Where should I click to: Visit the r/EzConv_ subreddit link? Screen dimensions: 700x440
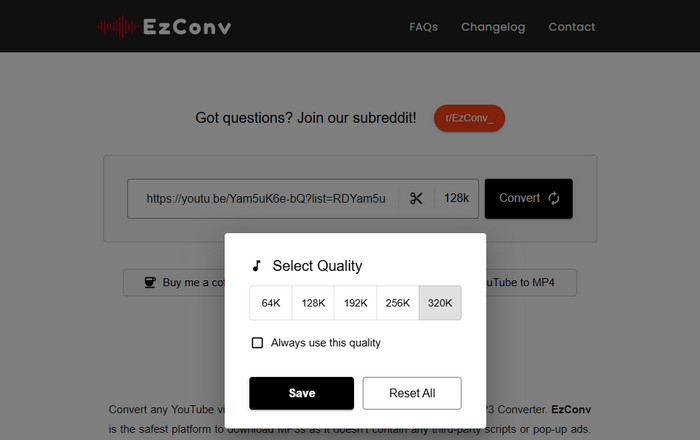click(469, 118)
